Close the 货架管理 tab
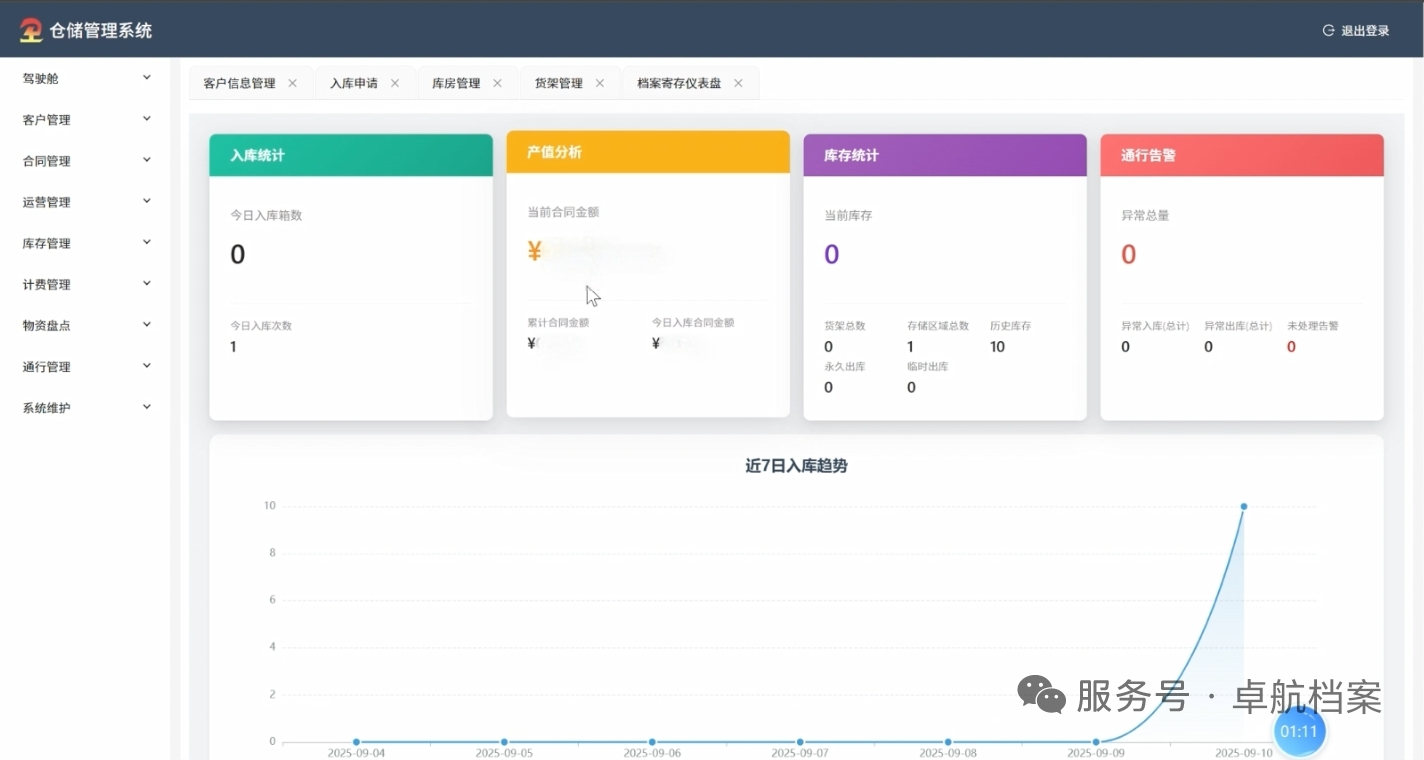1424x760 pixels. coord(600,83)
